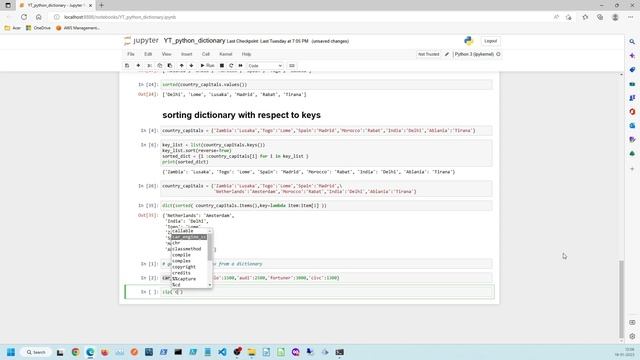Click the Python logo icon
The height and width of the screenshot is (360, 640).
click(469, 40)
